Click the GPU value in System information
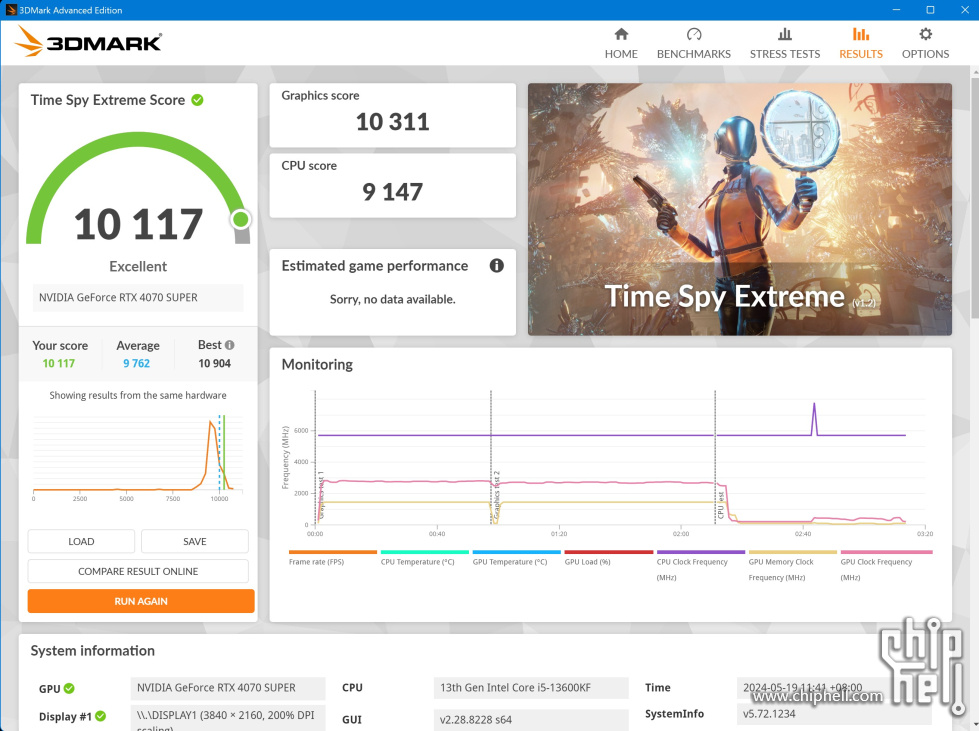The height and width of the screenshot is (731, 979). (228, 688)
